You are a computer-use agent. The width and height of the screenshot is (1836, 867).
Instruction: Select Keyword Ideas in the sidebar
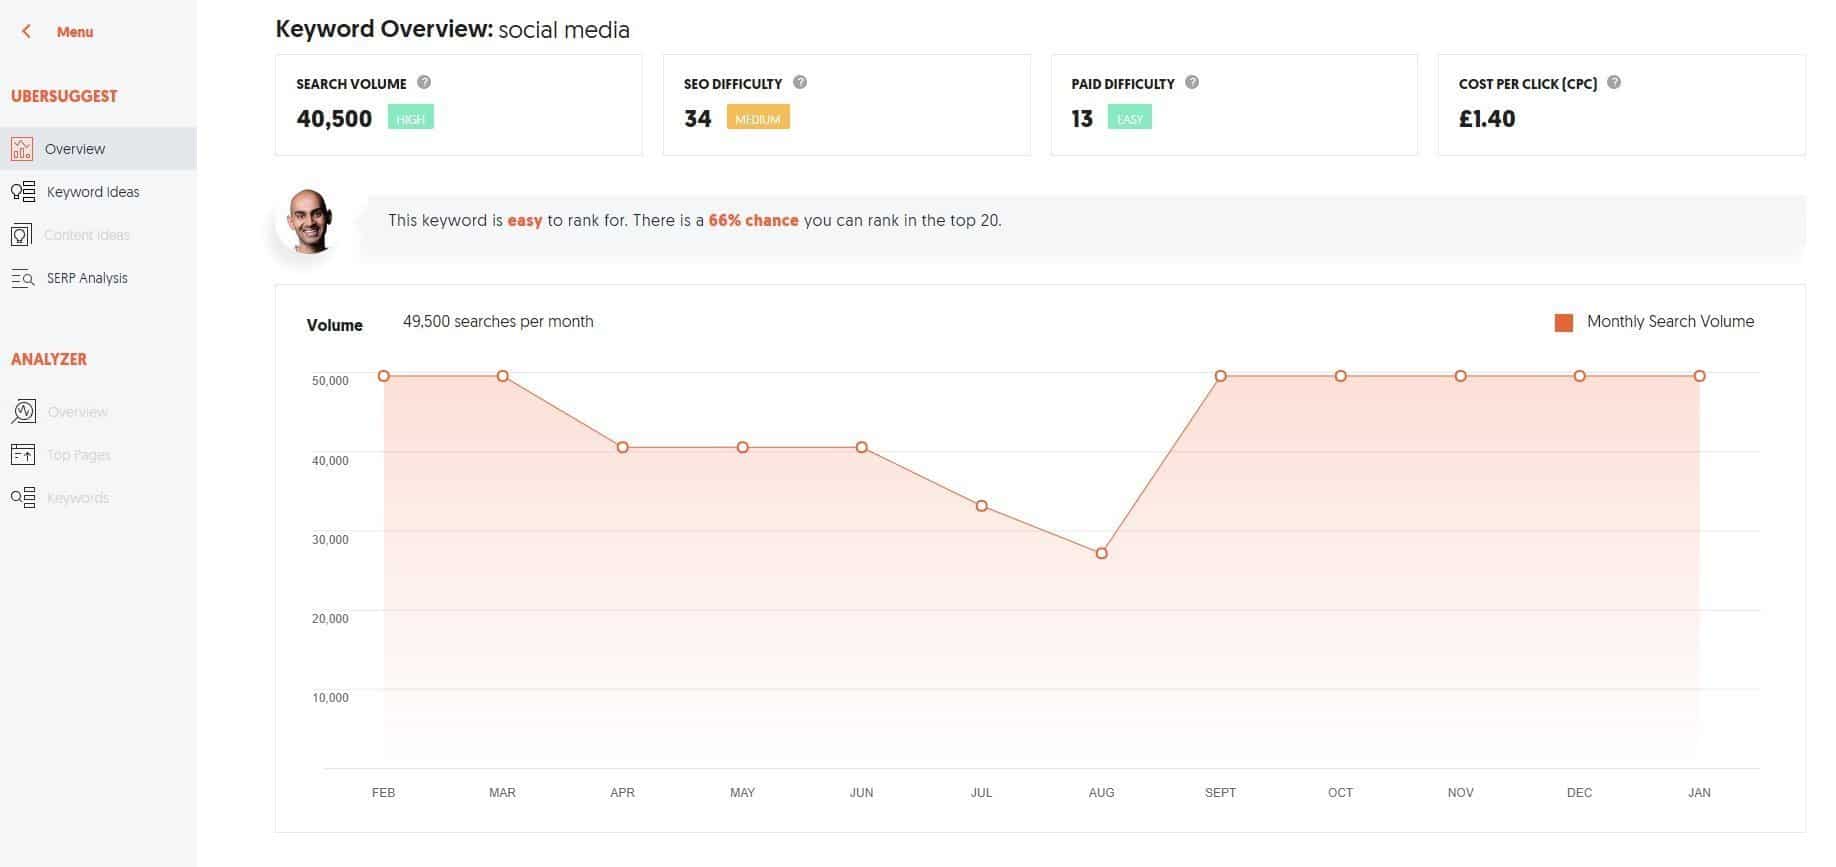tap(93, 192)
